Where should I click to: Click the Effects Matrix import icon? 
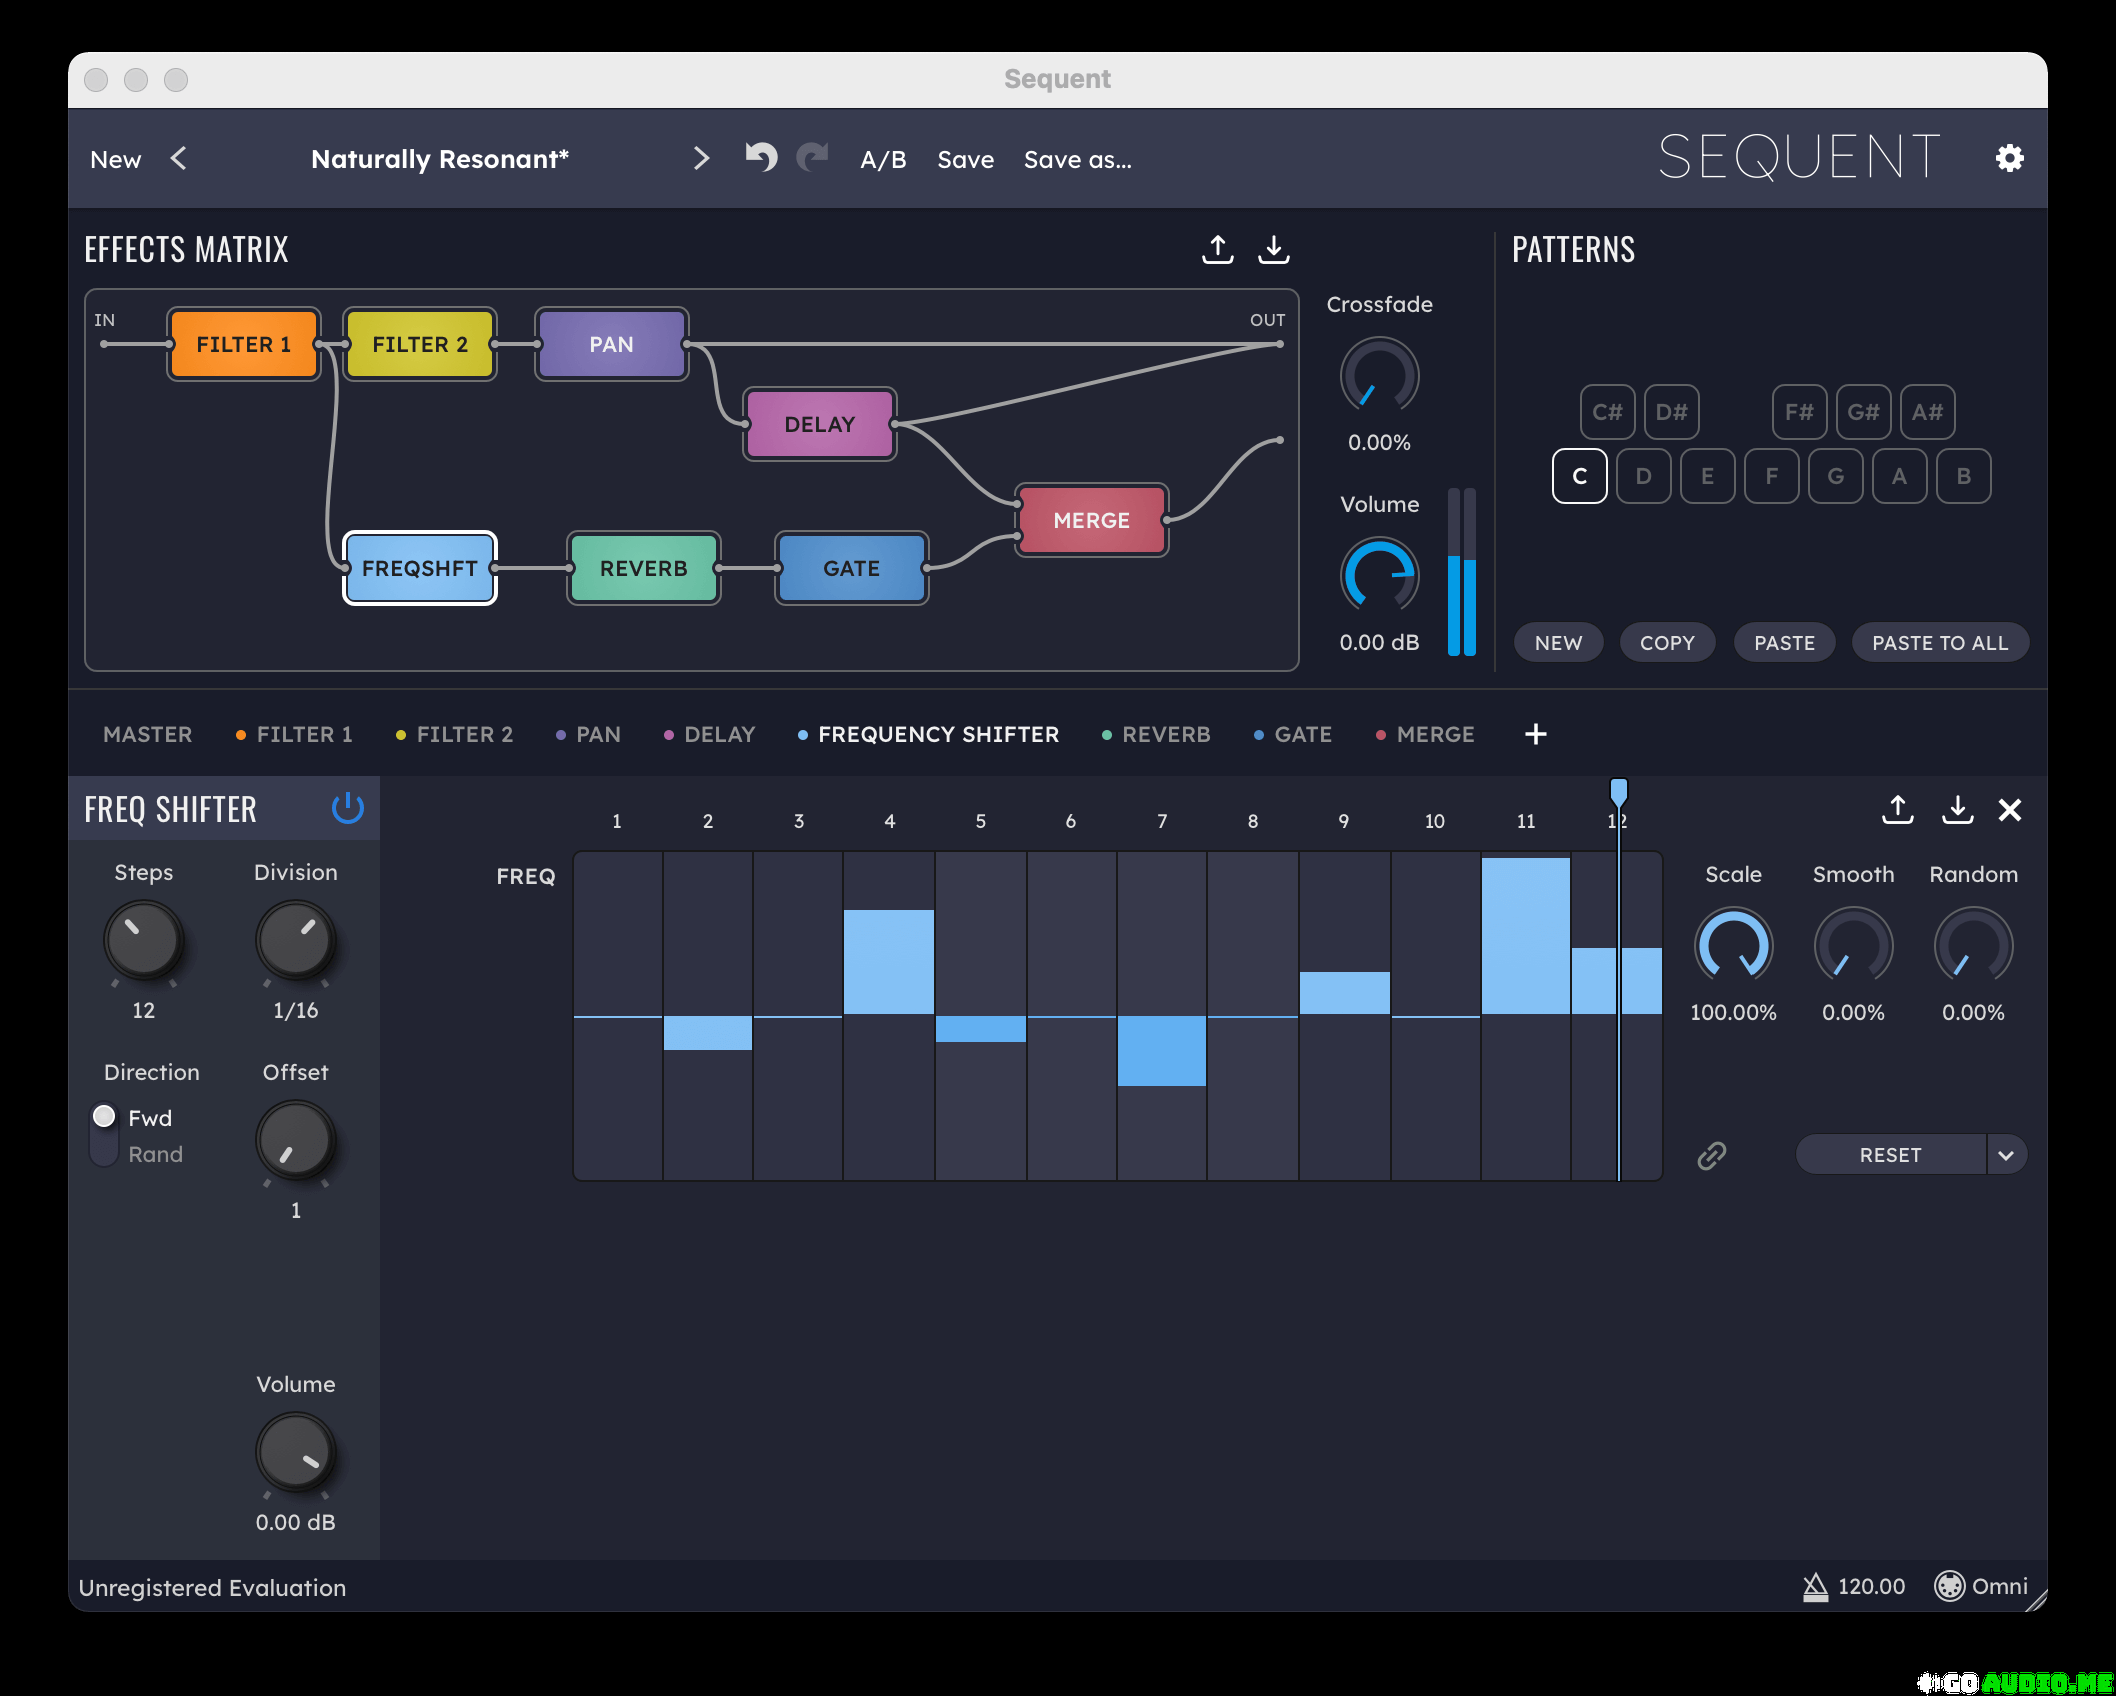click(x=1273, y=249)
